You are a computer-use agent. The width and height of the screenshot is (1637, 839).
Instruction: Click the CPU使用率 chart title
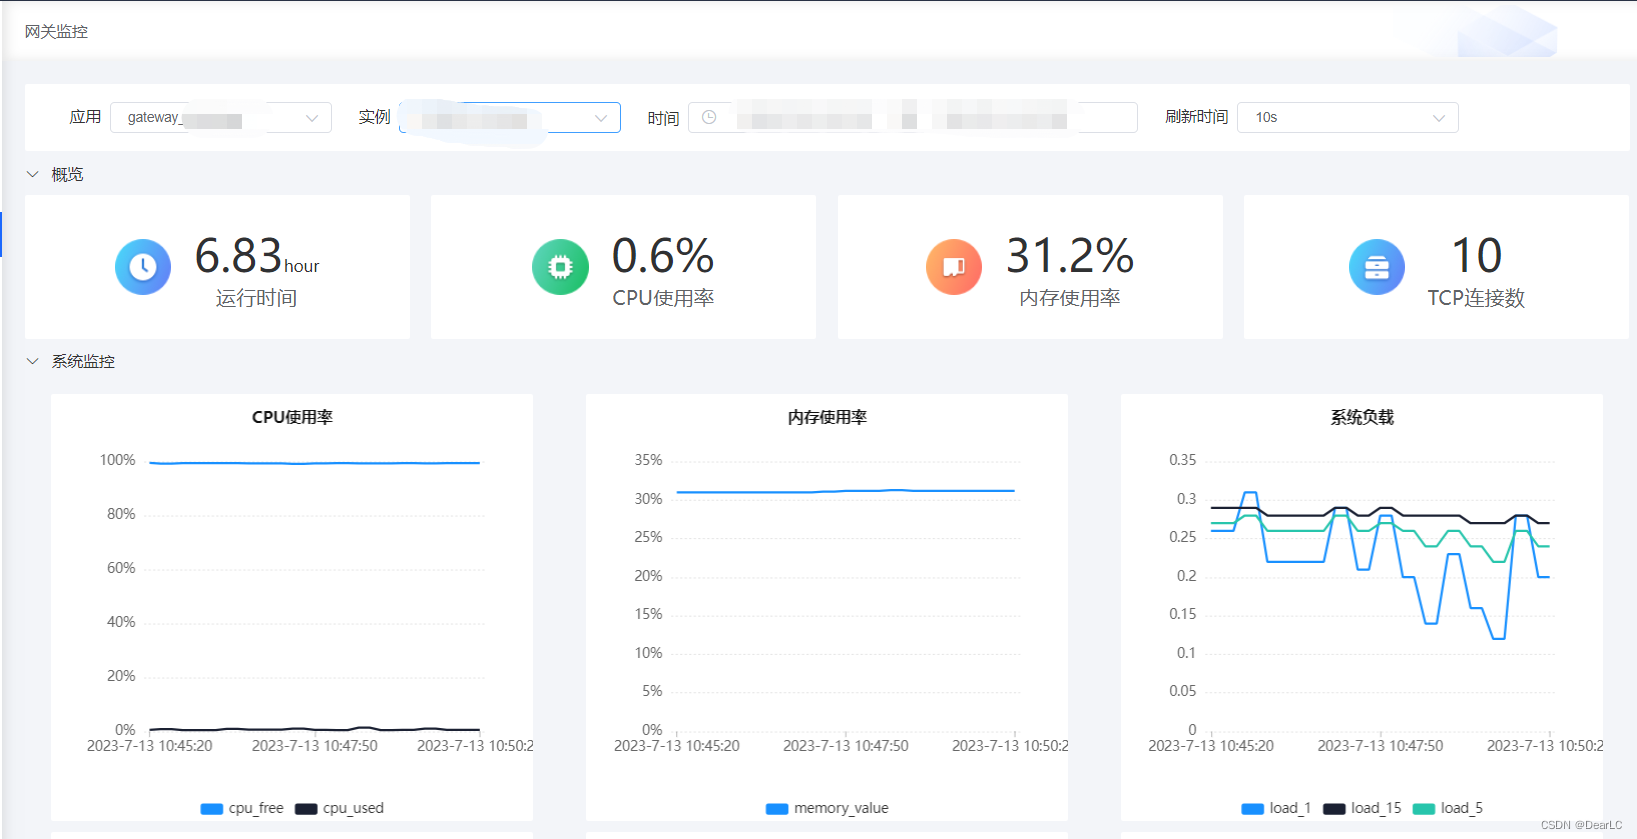tap(292, 417)
